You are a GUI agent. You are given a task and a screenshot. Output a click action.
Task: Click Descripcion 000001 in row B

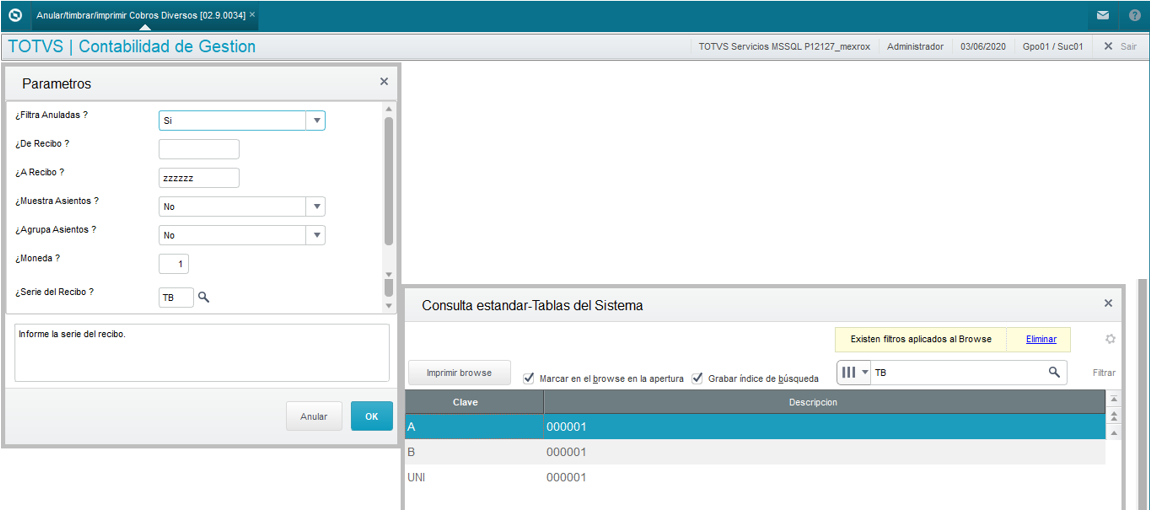[x=566, y=452]
